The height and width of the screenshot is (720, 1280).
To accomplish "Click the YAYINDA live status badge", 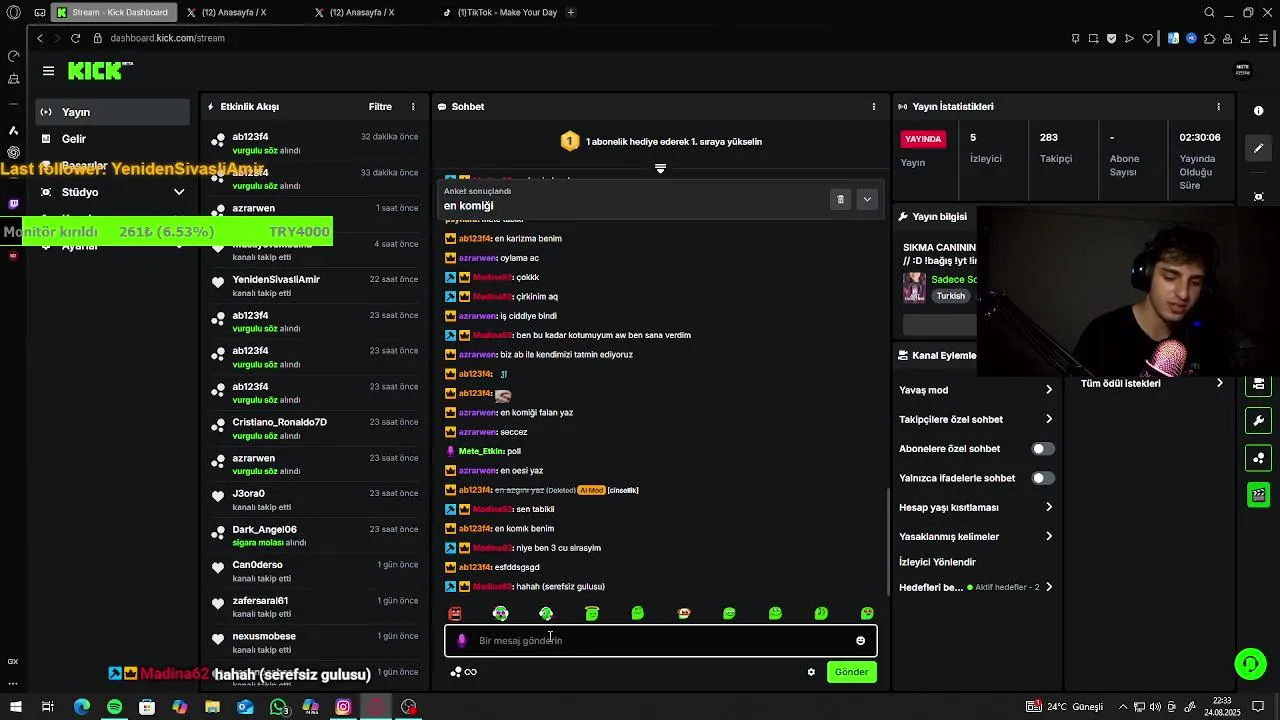I will (x=923, y=139).
